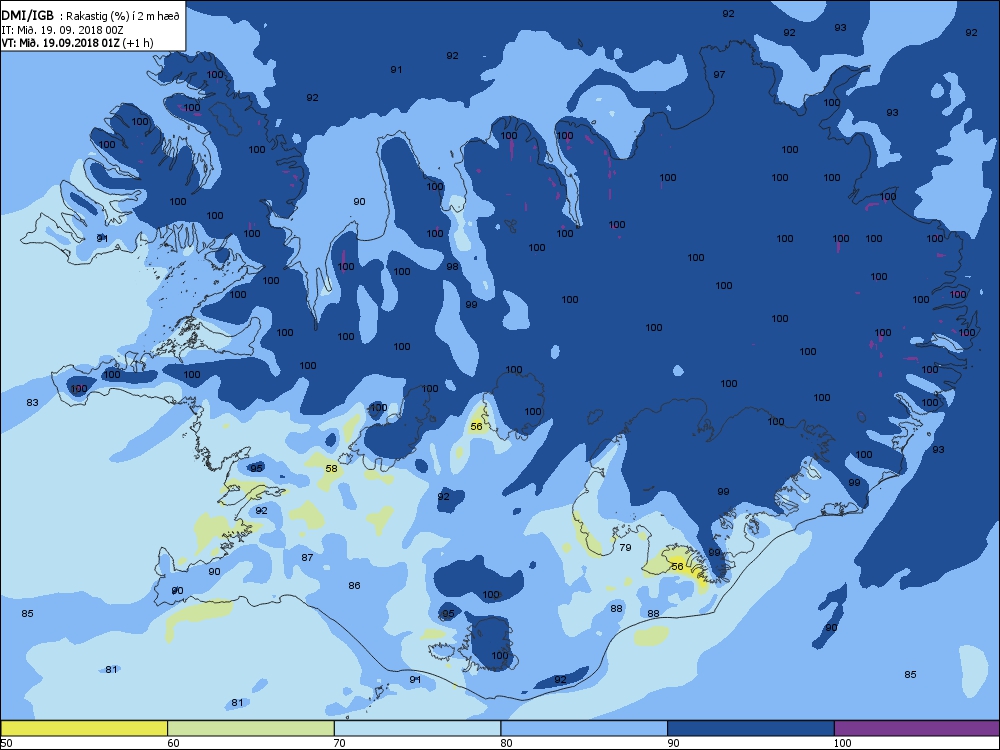Click the light green 60–70 legend band
The height and width of the screenshot is (750, 1000).
pyautogui.click(x=251, y=728)
